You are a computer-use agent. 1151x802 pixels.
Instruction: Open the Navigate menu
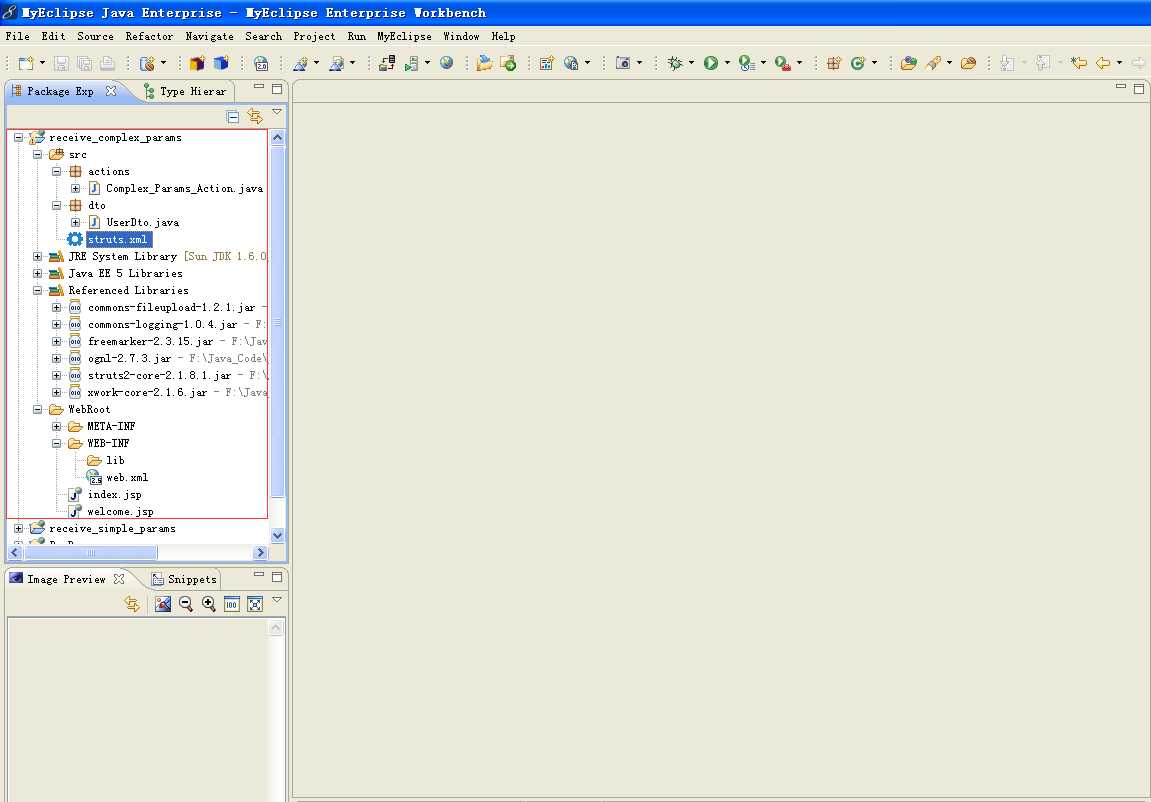pyautogui.click(x=209, y=36)
